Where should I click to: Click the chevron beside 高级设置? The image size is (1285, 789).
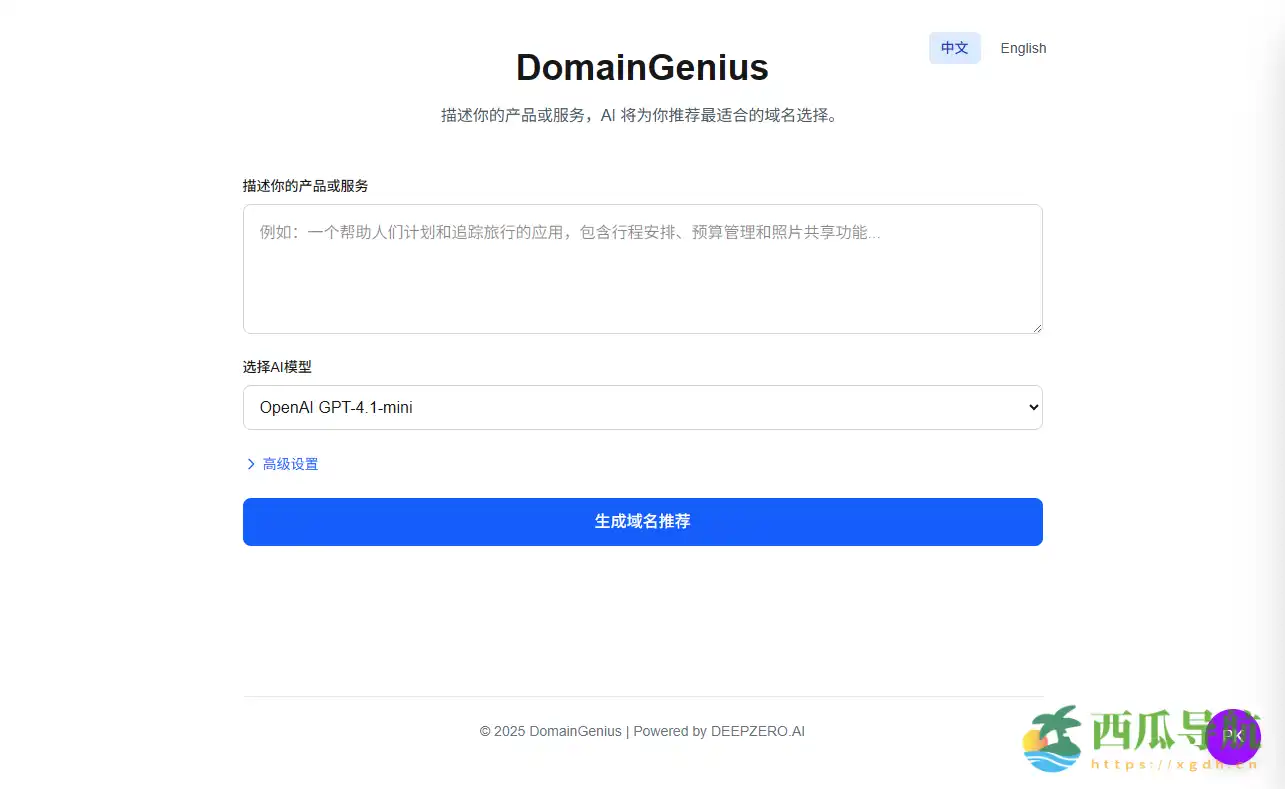[251, 463]
